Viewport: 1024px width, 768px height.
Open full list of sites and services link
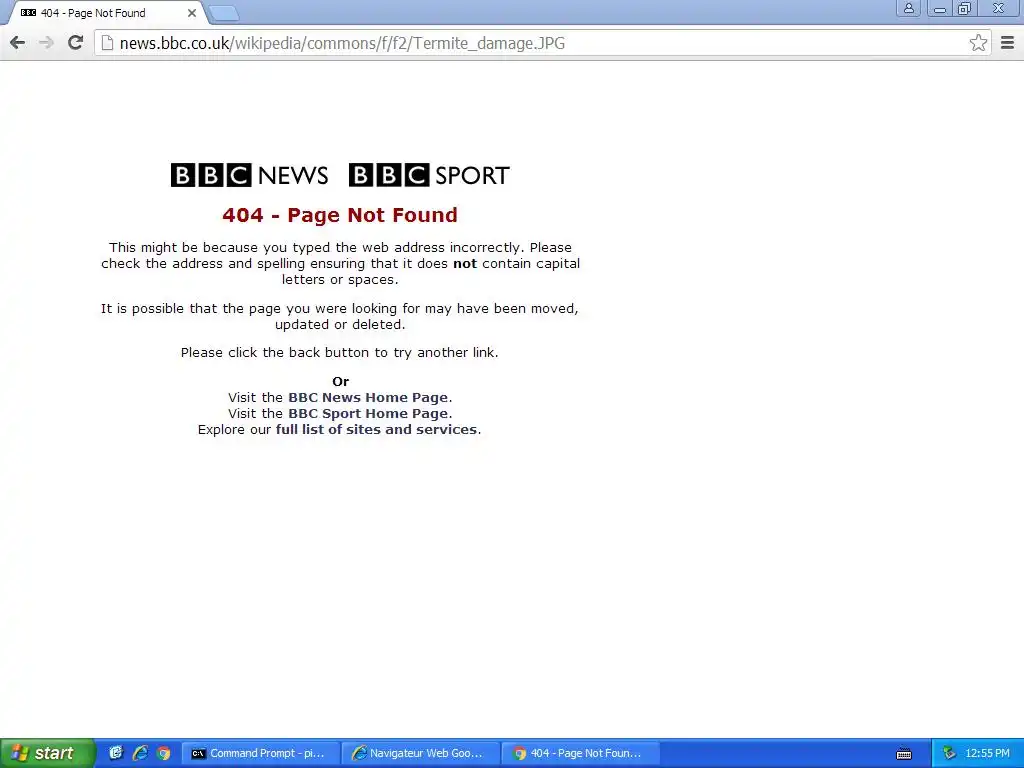tap(376, 430)
